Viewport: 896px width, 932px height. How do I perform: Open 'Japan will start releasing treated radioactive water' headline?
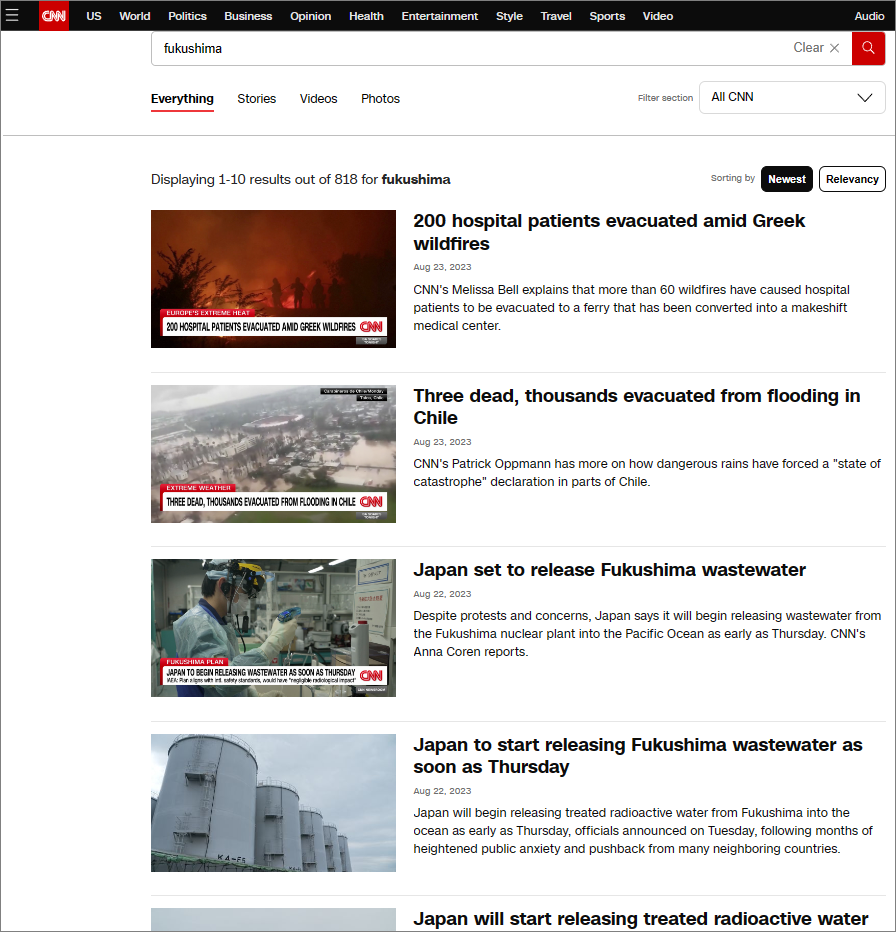pos(641,918)
